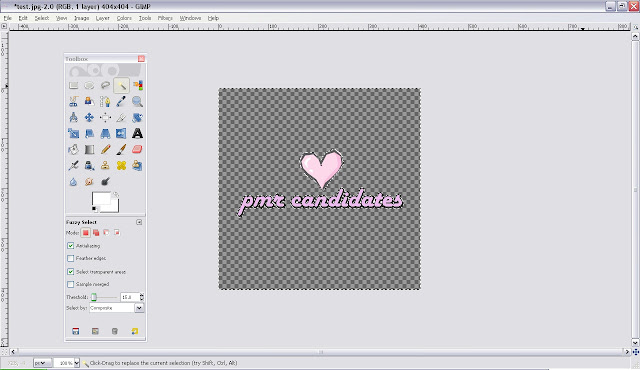Click Restore tool options button
The image size is (640, 370).
pos(95,331)
